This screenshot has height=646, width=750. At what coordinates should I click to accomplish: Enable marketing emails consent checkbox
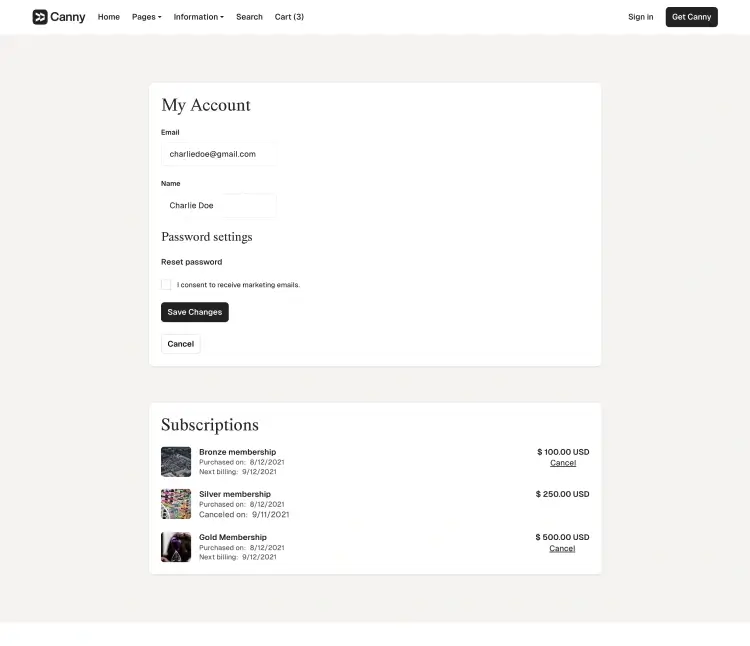[x=166, y=285]
